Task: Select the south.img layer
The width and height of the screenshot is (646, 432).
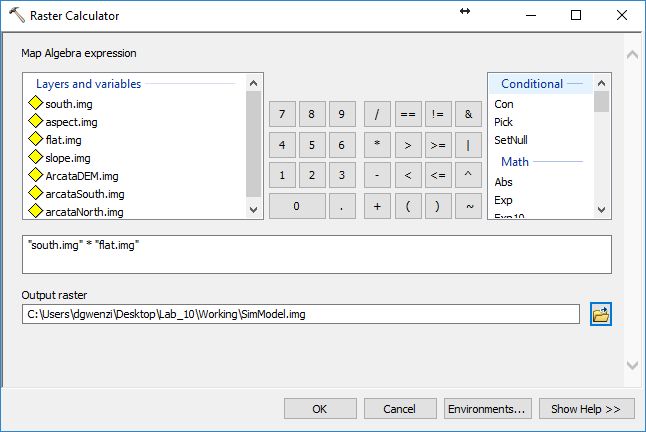Action: coord(69,104)
